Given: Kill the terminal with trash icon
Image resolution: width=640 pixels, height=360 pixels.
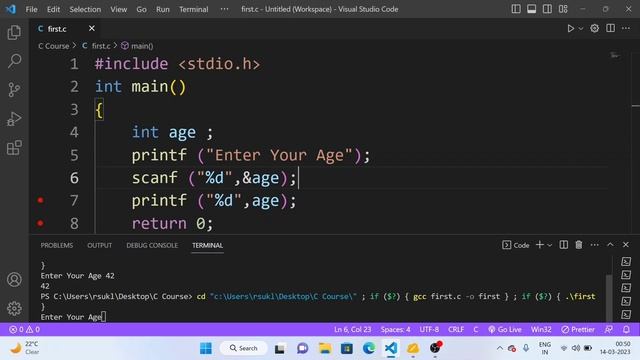Looking at the screenshot, I should click(x=579, y=244).
